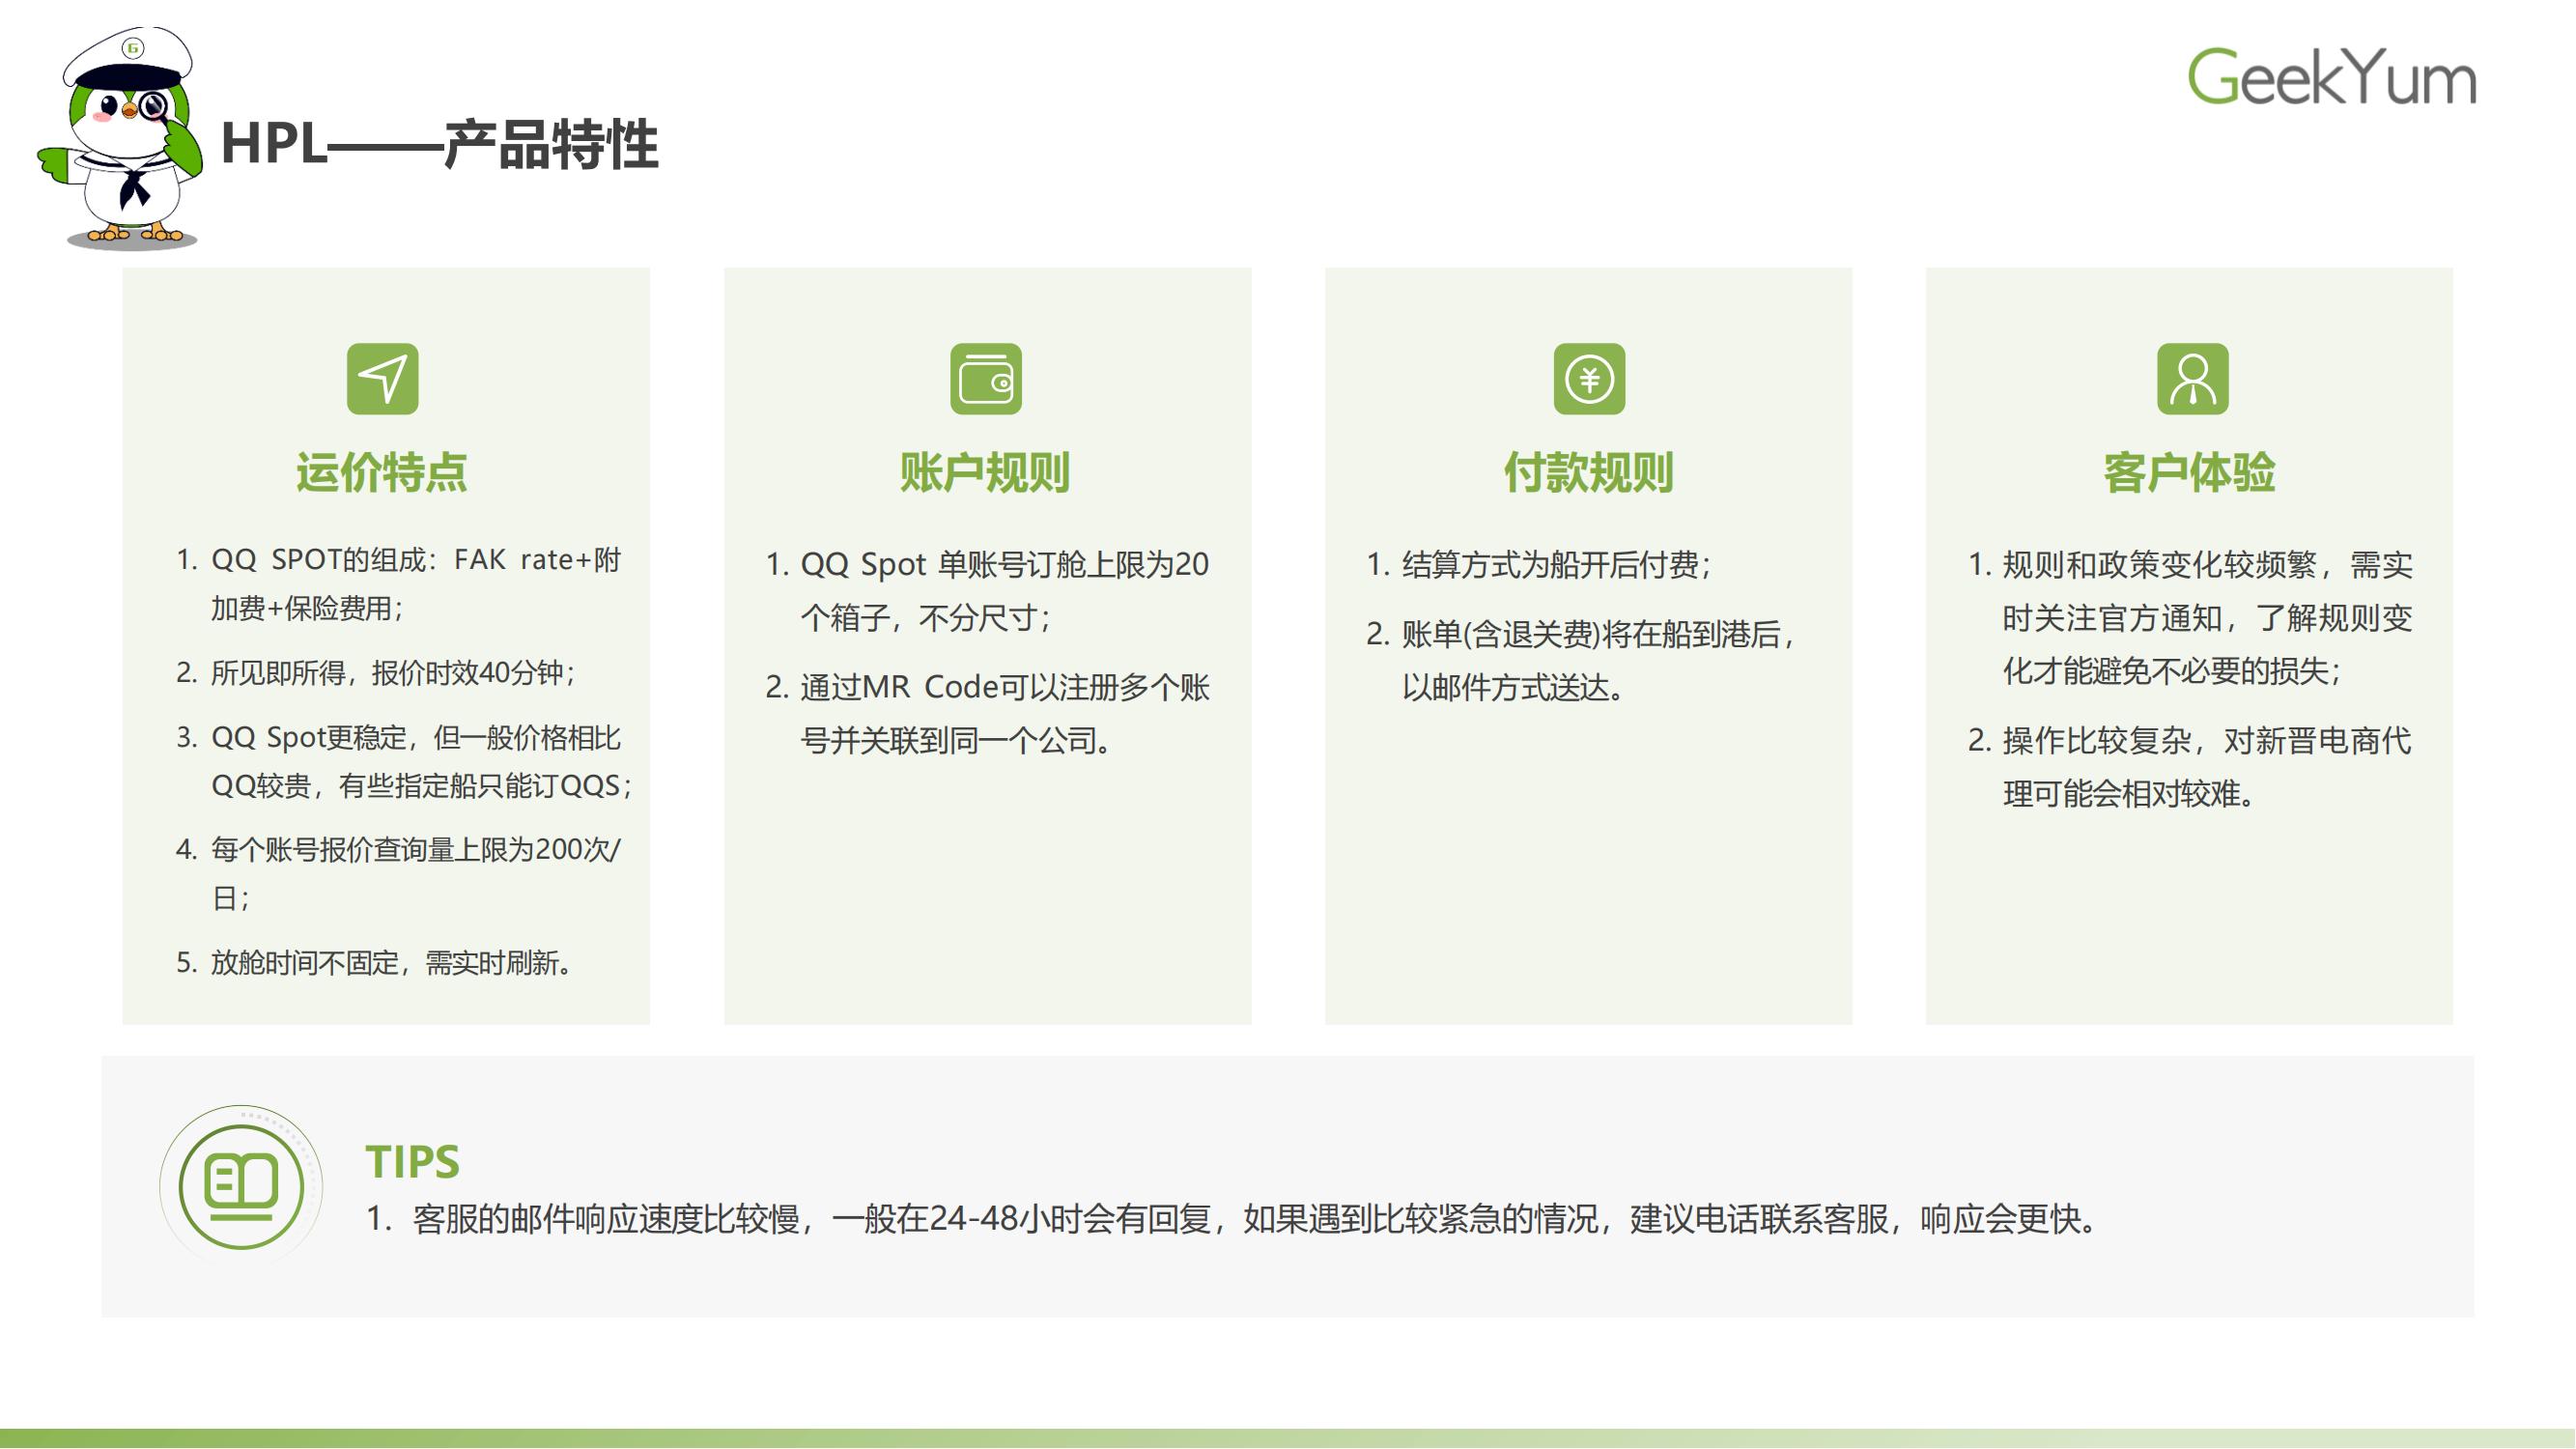Click the GeekYum logo
Screen dimensions: 2576x1449
[2331, 77]
